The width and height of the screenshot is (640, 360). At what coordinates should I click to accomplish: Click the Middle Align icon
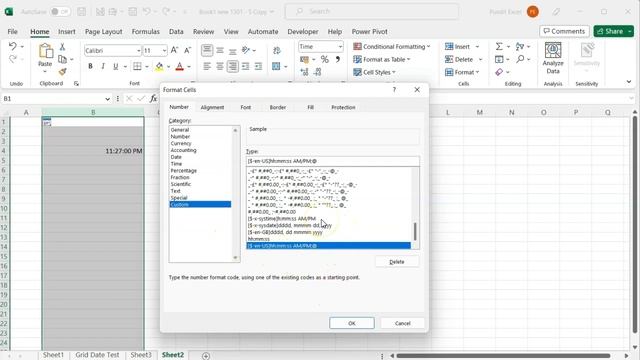[220, 50]
